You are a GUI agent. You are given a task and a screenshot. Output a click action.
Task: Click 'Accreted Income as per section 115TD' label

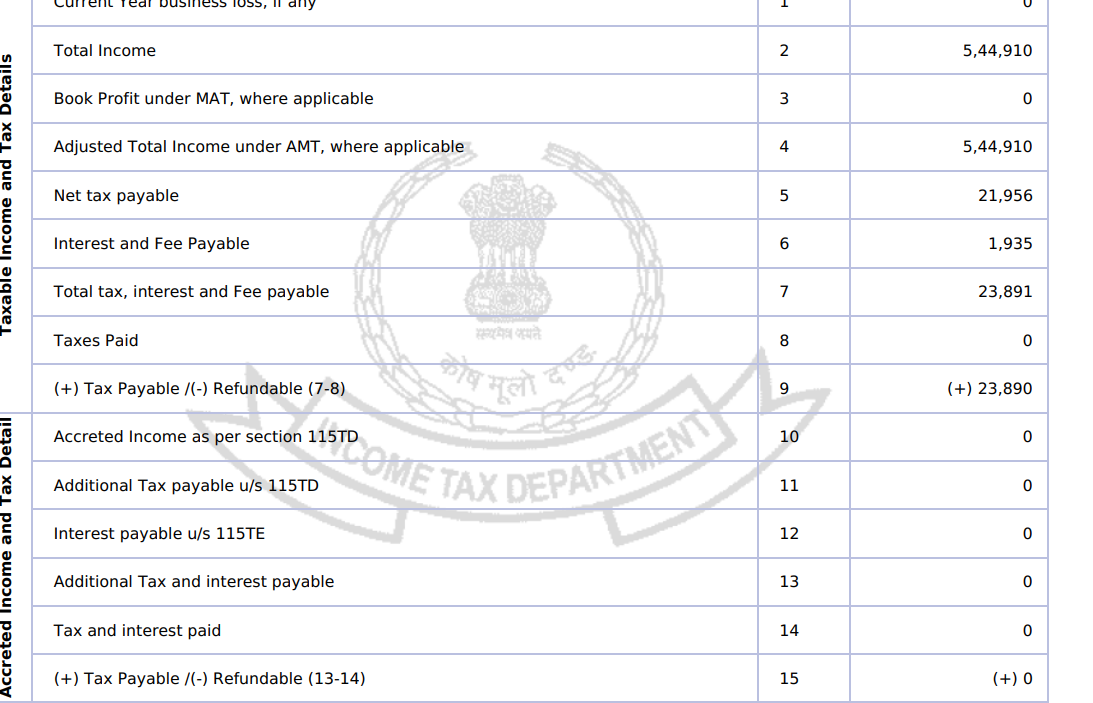click(205, 437)
